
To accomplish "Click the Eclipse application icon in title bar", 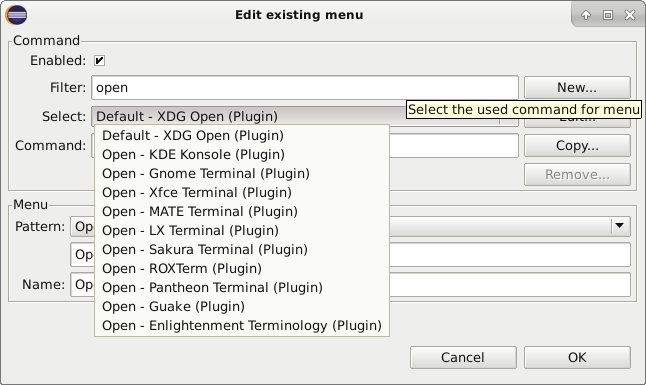I will coord(16,15).
